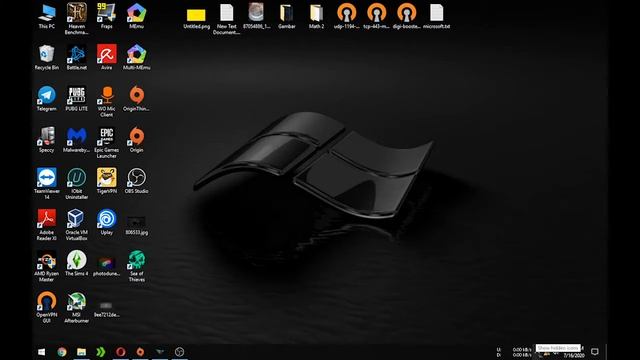Select the MSI Afterburner icon

tap(76, 307)
